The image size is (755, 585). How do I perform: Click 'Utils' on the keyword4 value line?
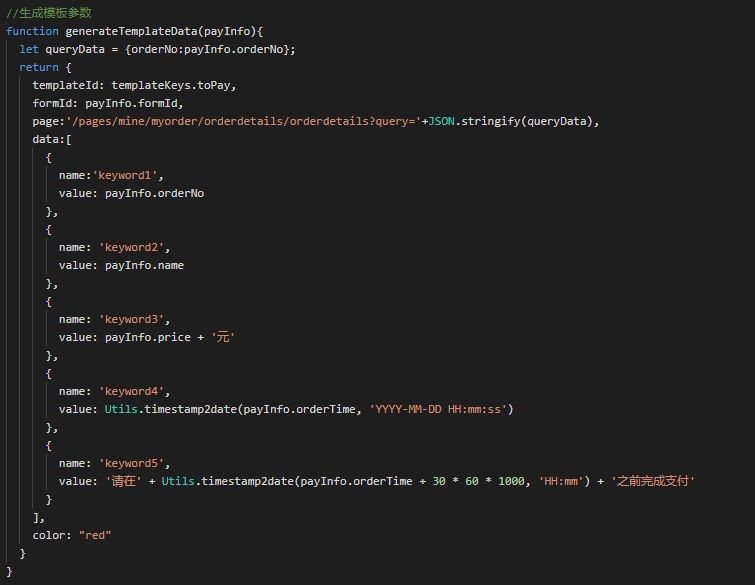[121, 409]
